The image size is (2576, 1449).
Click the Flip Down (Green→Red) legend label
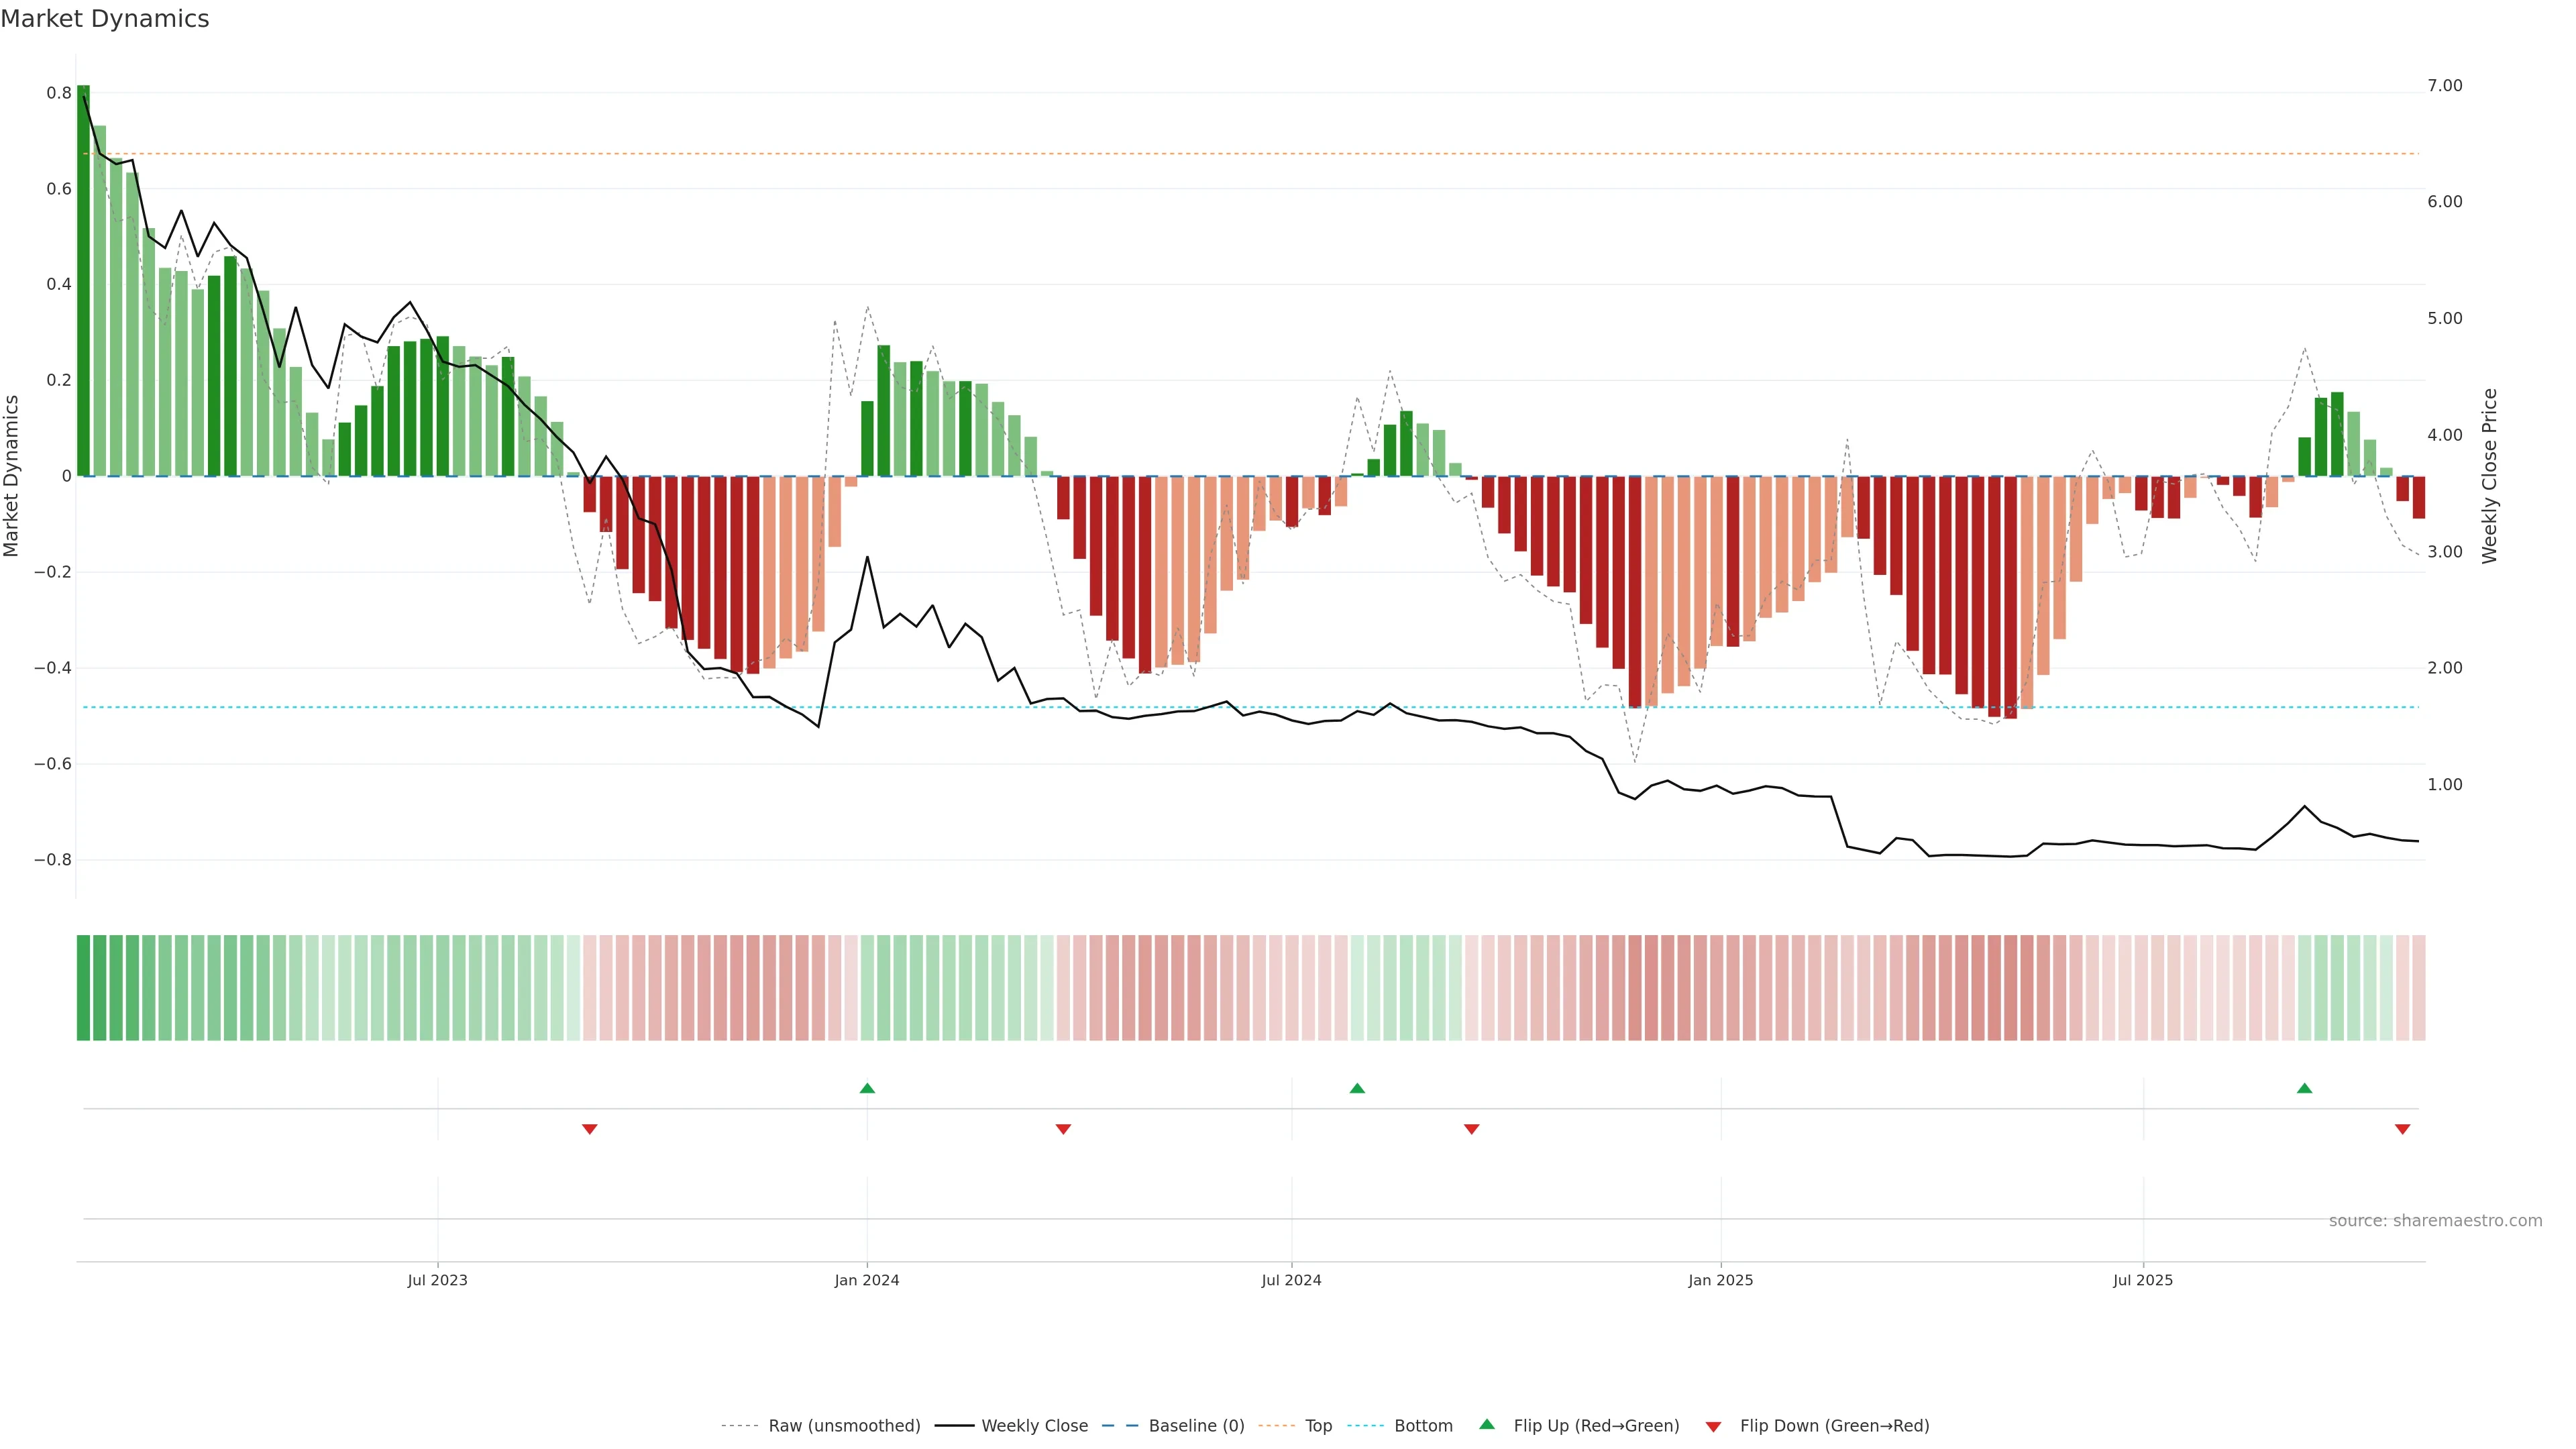point(1834,1426)
